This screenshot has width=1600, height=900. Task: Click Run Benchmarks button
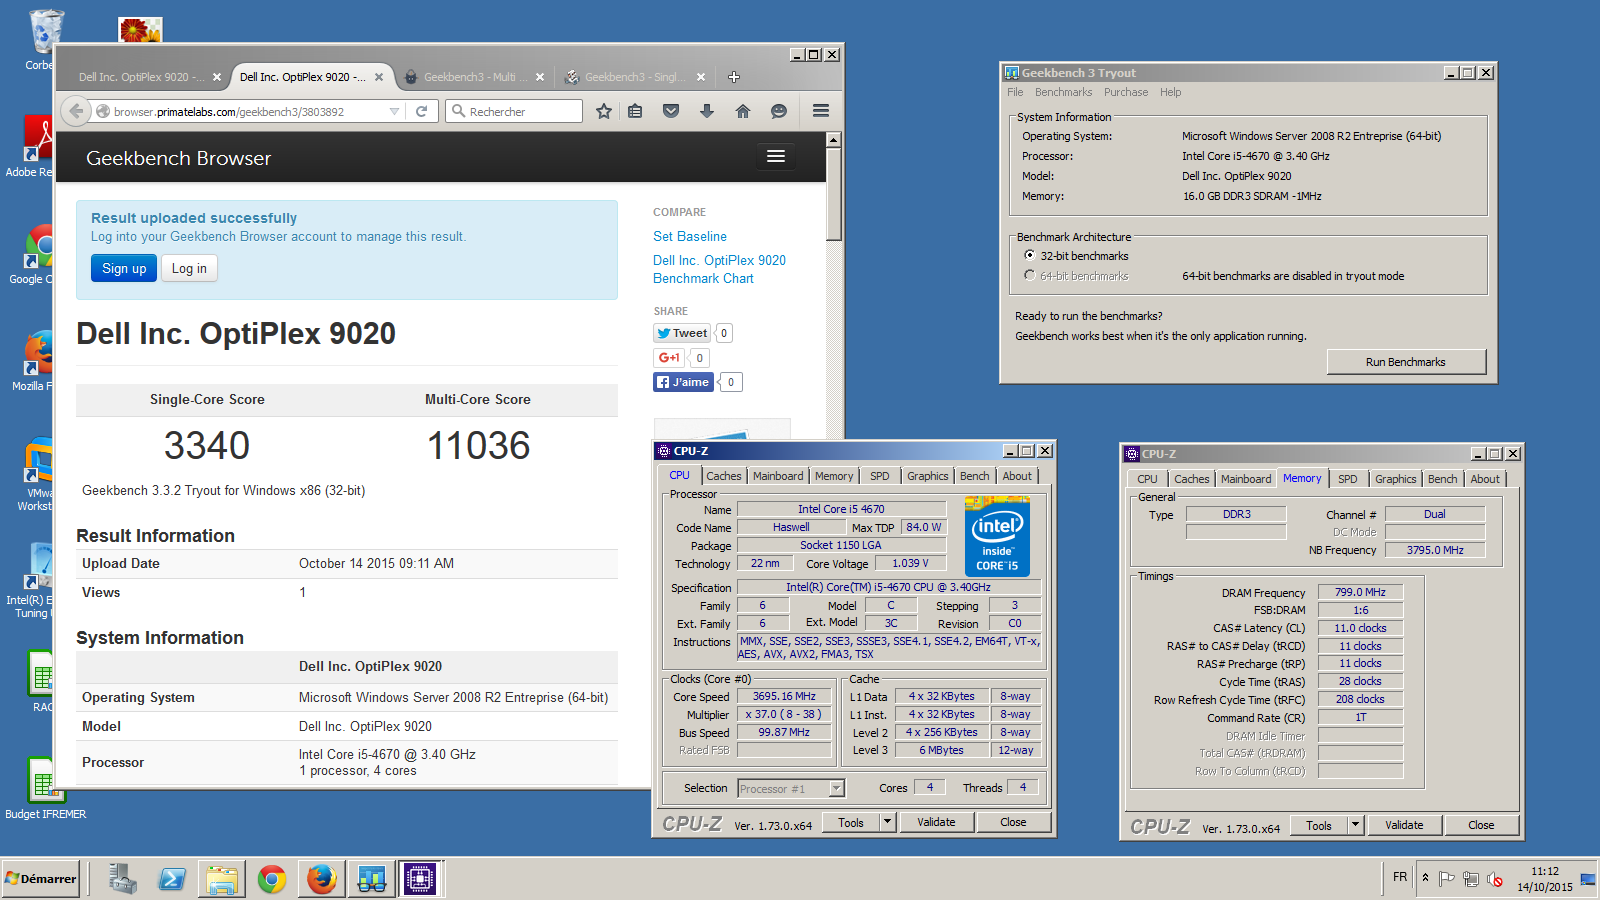(x=1406, y=362)
